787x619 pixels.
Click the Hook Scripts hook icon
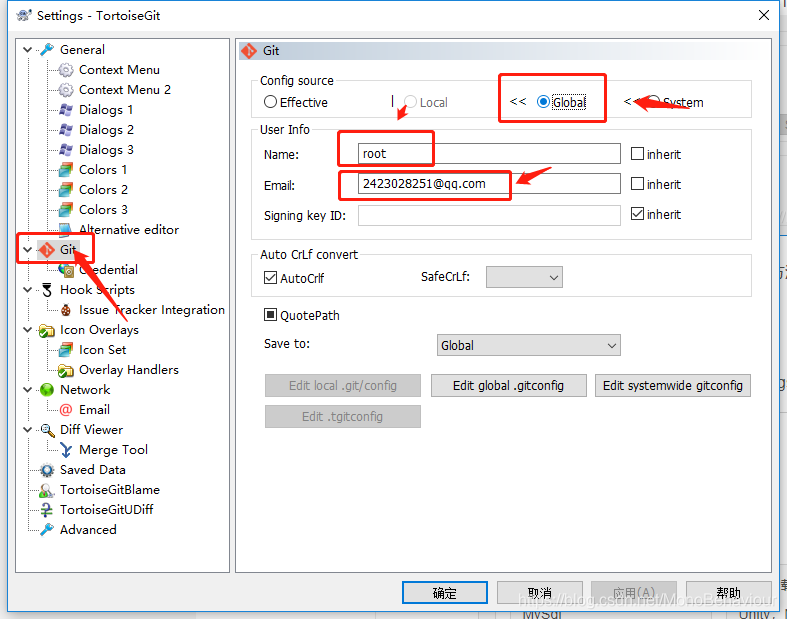[47, 290]
